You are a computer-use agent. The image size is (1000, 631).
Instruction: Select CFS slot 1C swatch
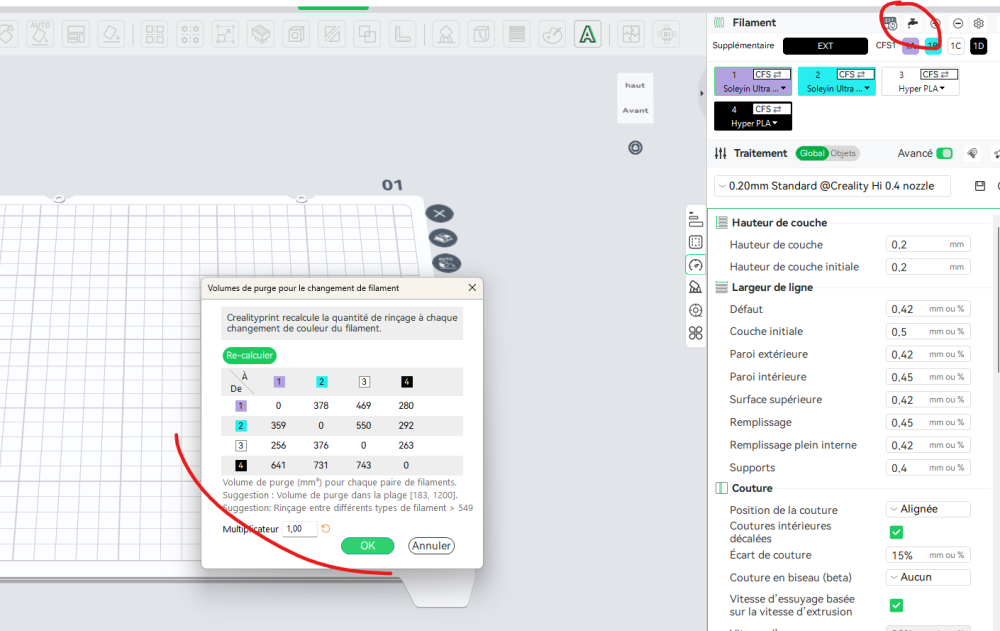point(955,46)
